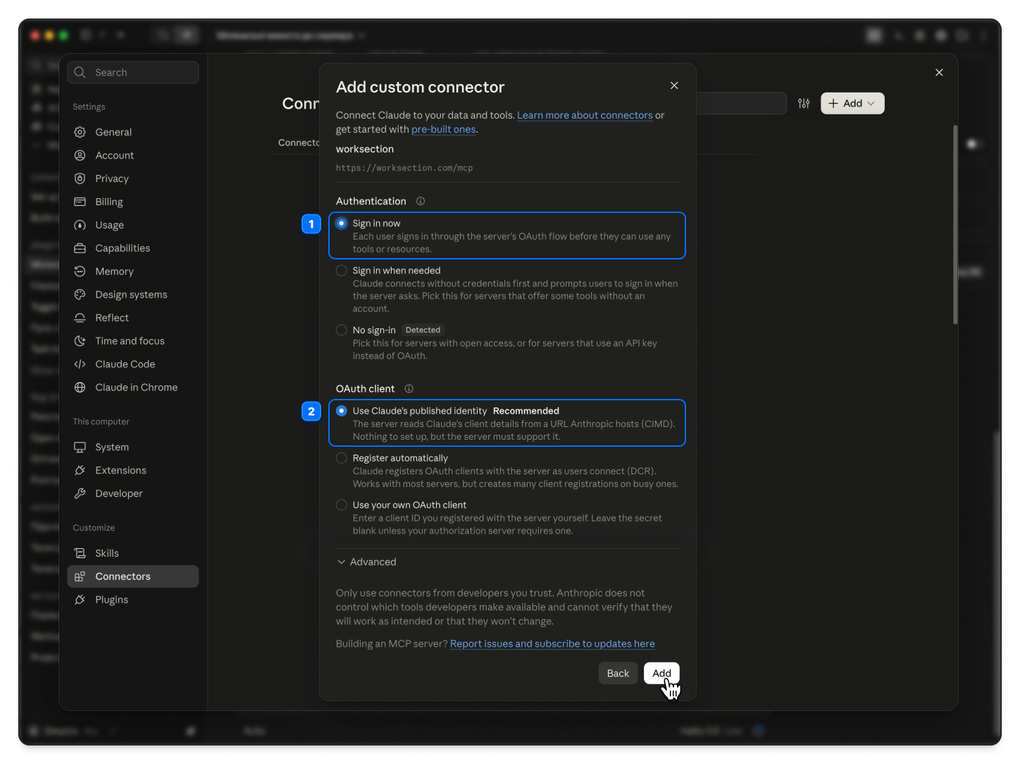
Task: Click the Design systems palette icon
Action: [80, 295]
